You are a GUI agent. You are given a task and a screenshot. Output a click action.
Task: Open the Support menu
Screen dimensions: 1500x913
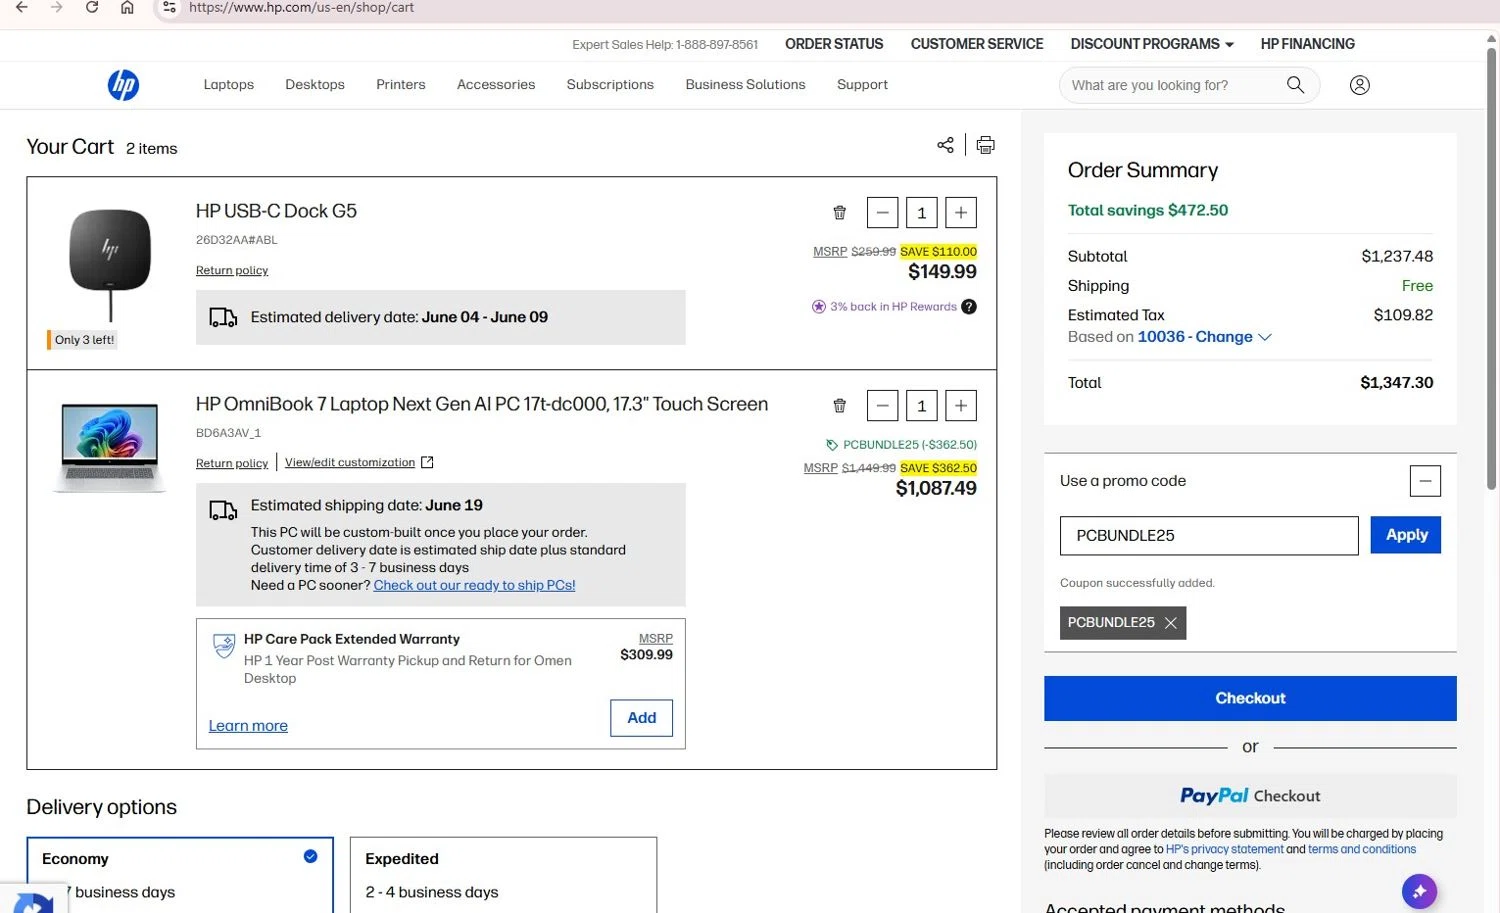pos(862,85)
